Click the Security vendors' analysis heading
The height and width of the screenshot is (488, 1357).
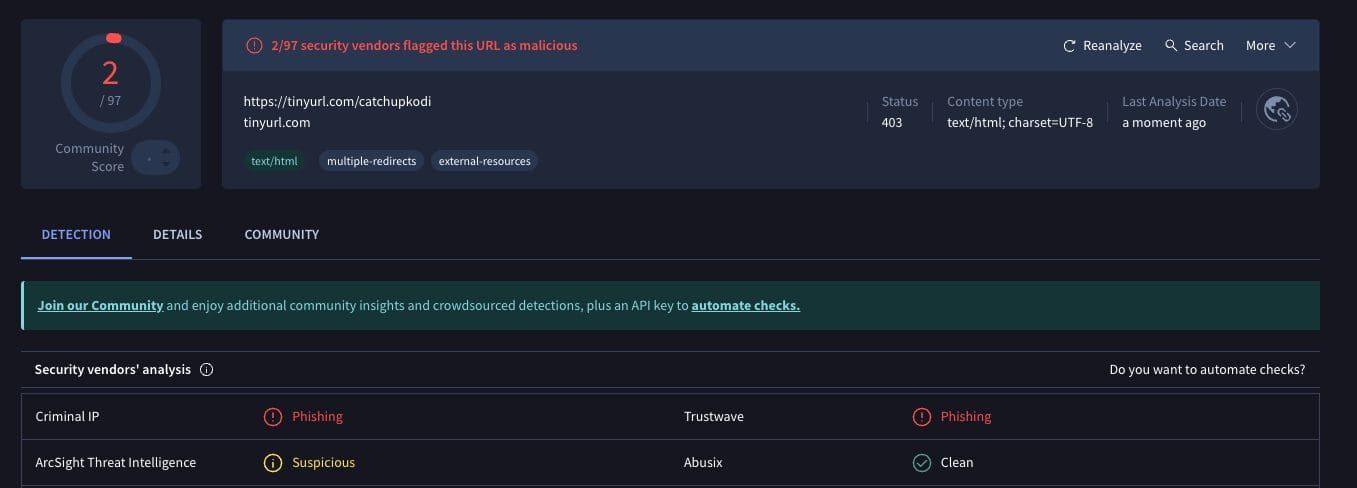113,370
